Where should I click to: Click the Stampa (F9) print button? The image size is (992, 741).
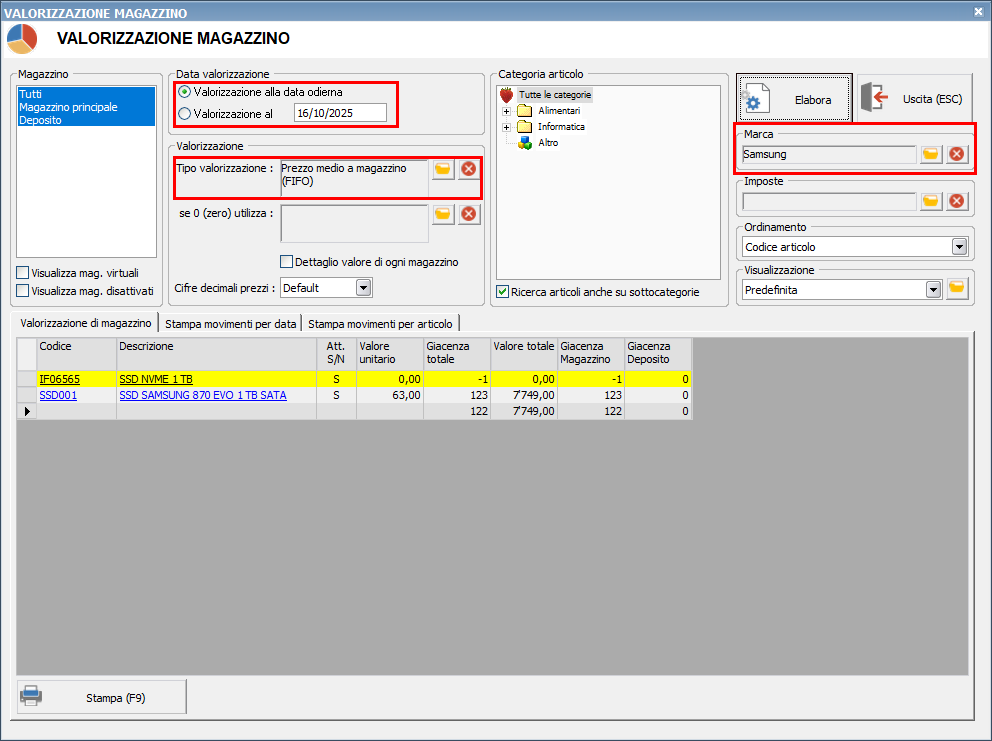101,697
